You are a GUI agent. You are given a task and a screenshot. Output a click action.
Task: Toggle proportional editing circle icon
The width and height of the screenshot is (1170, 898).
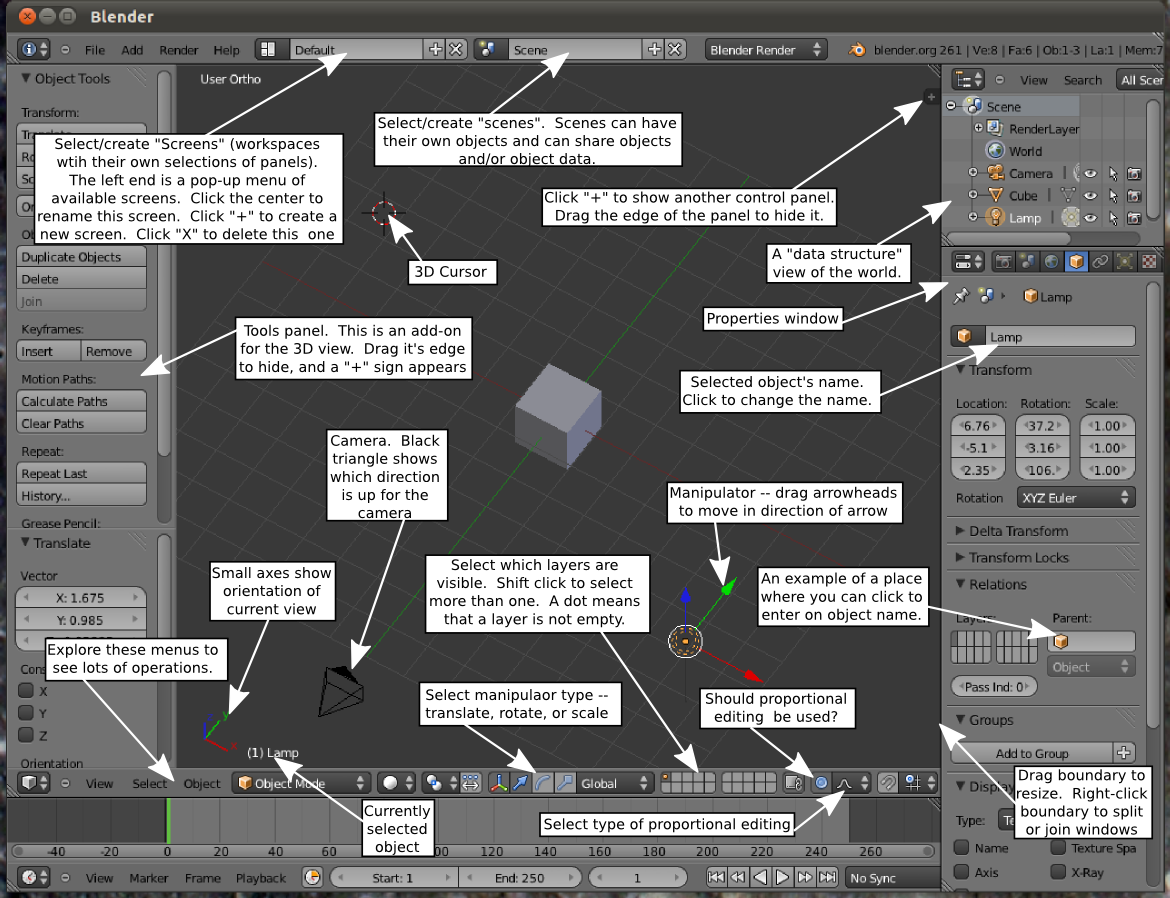tap(821, 782)
